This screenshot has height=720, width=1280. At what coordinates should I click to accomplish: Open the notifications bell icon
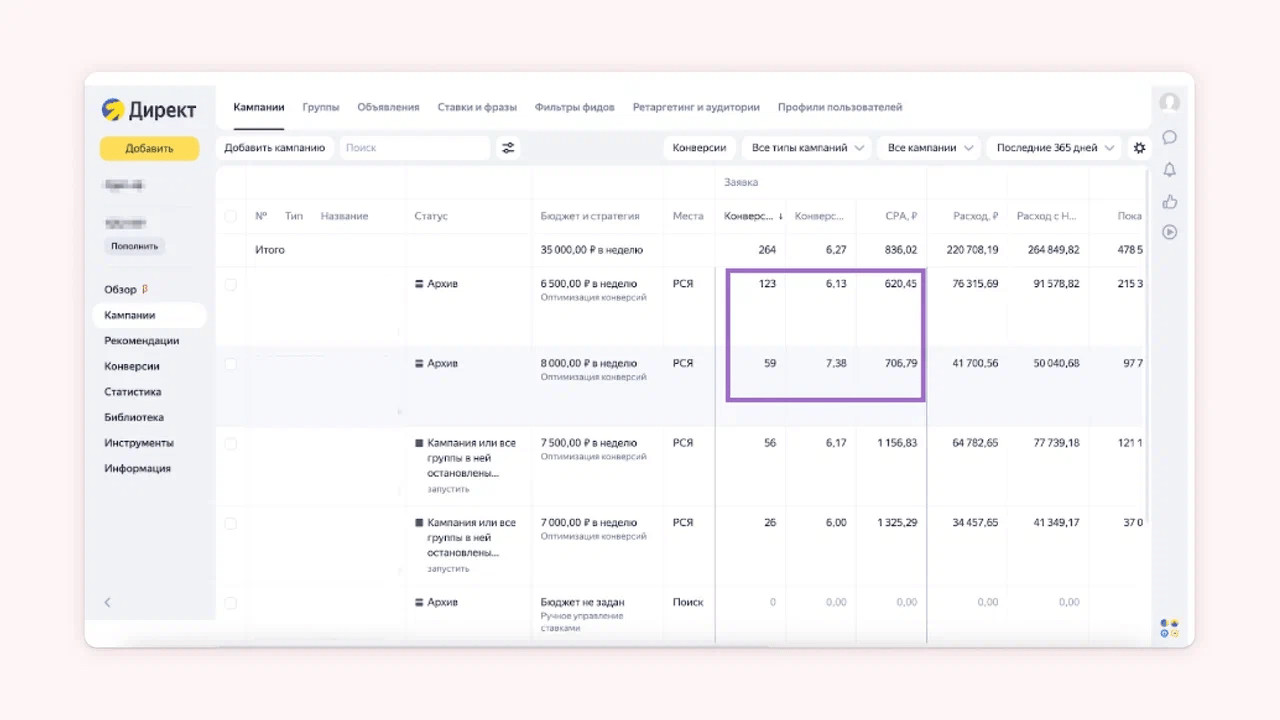coord(1169,170)
